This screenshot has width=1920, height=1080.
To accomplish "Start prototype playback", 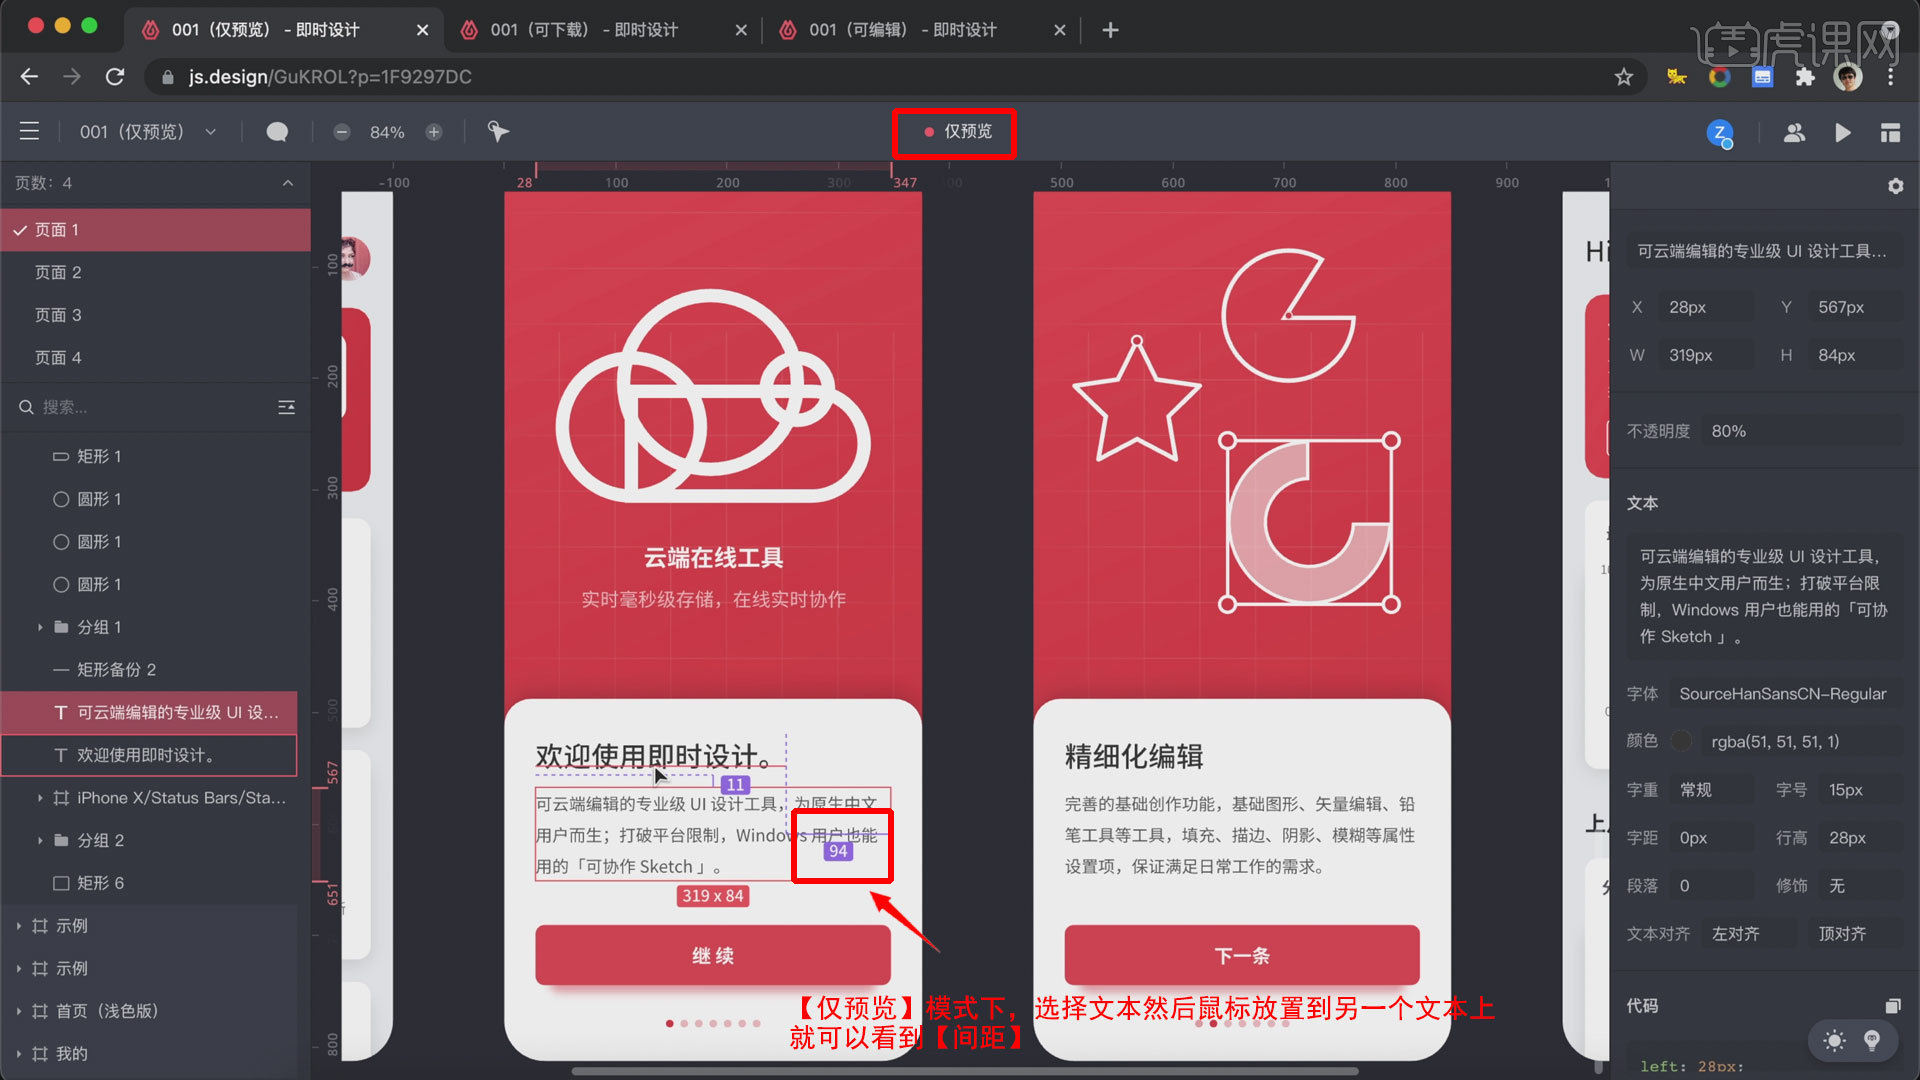I will click(1842, 132).
